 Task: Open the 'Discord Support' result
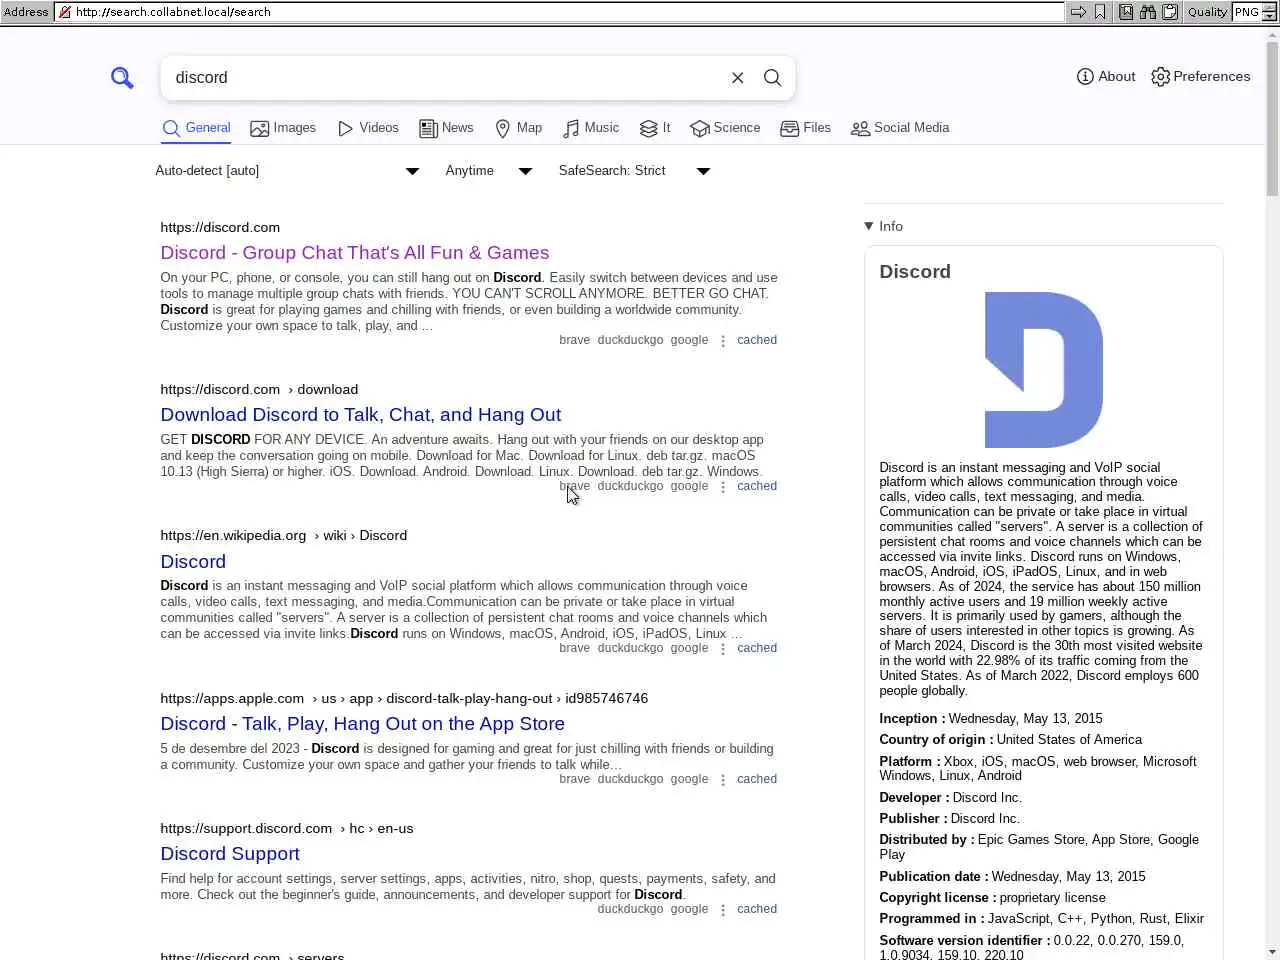230,854
